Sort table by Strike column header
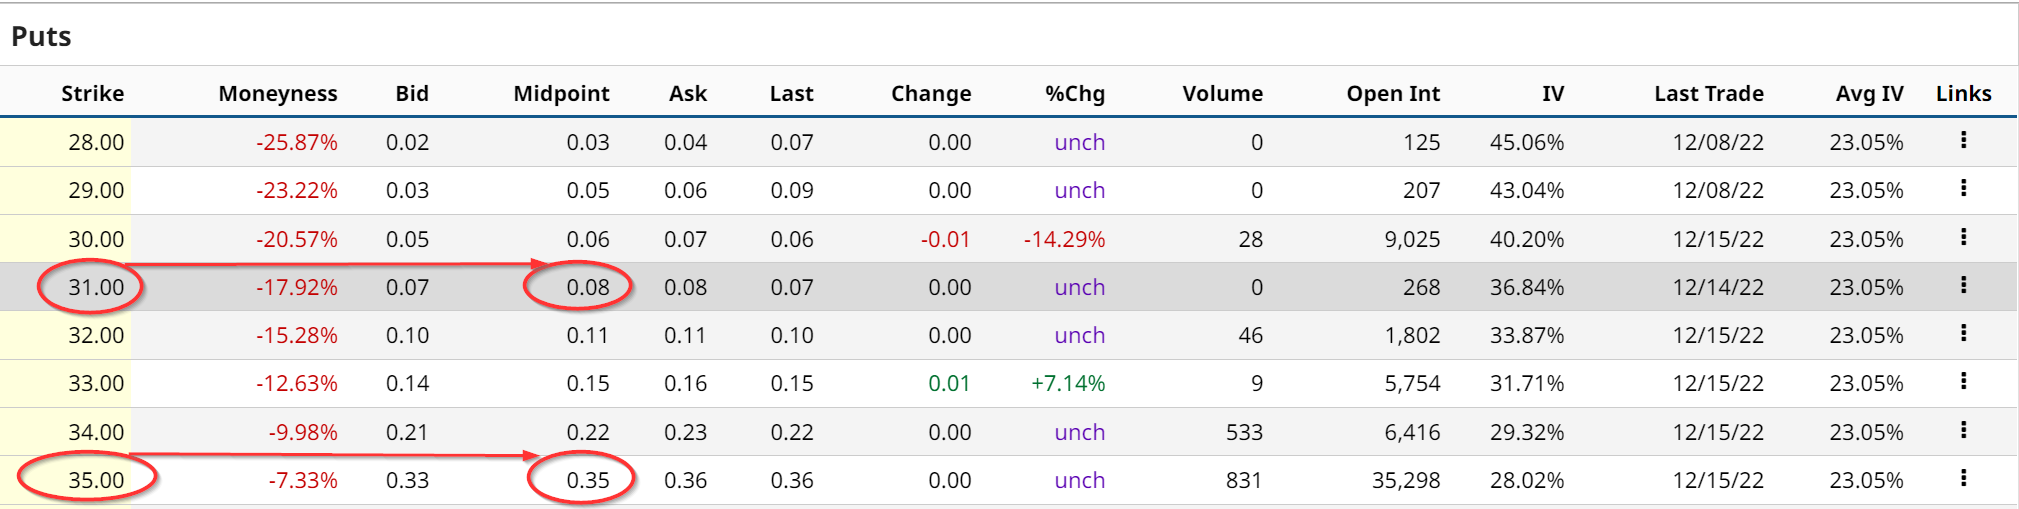2019x509 pixels. 92,94
